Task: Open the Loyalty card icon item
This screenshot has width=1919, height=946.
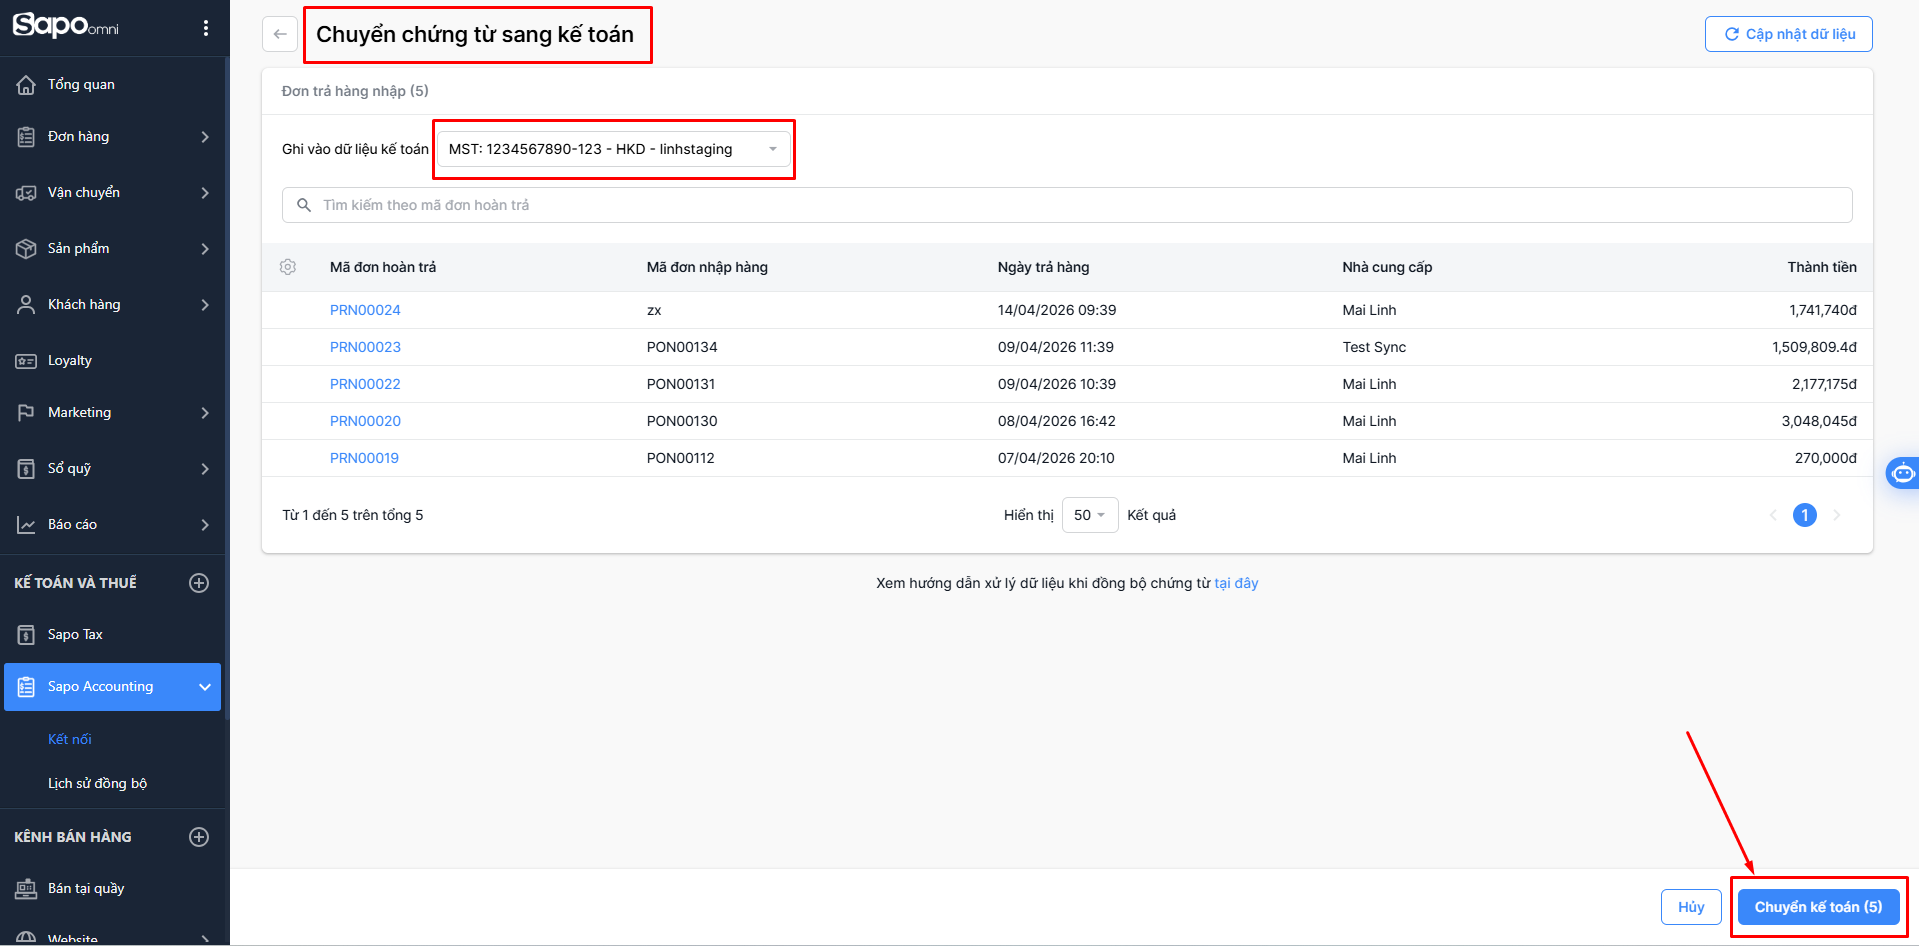Action: pos(27,361)
